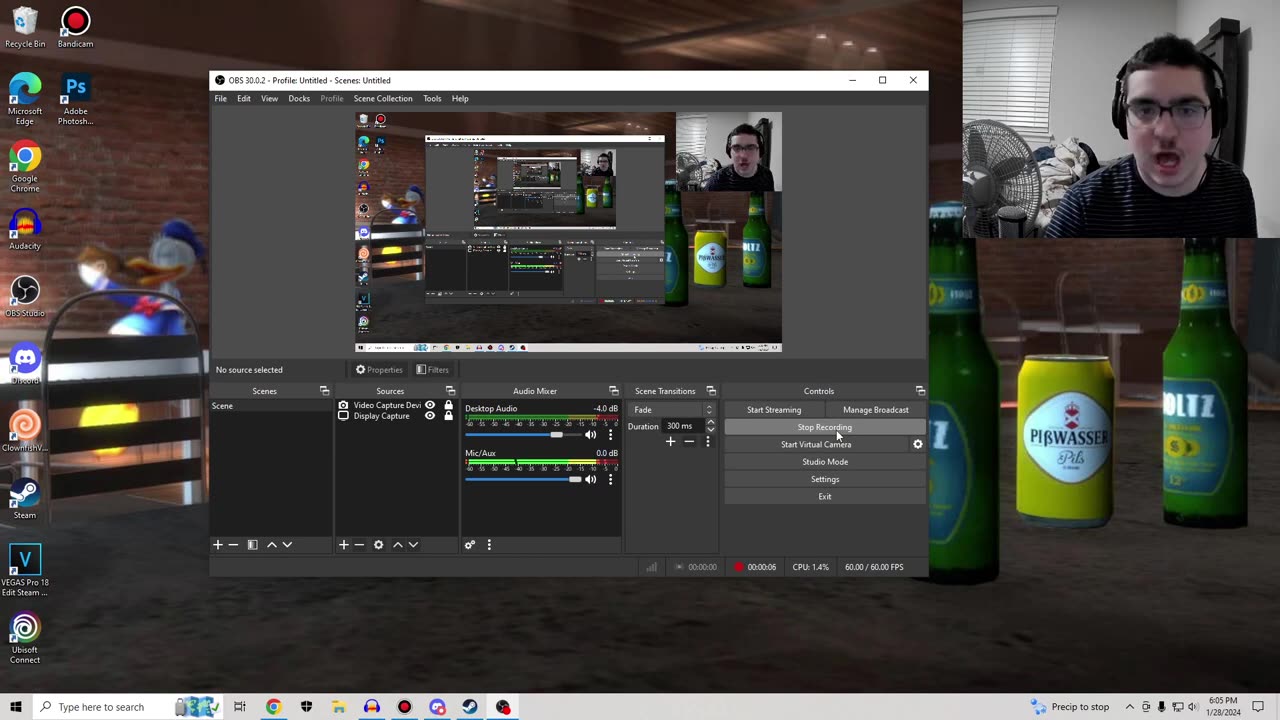Enable Studio Mode
This screenshot has height=720, width=1280.
pyautogui.click(x=825, y=462)
